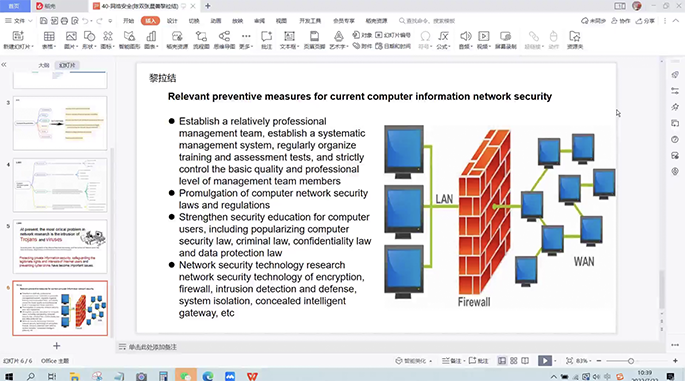Click the Collaborate (协作) button
This screenshot has width=685, height=381.
pos(620,21)
